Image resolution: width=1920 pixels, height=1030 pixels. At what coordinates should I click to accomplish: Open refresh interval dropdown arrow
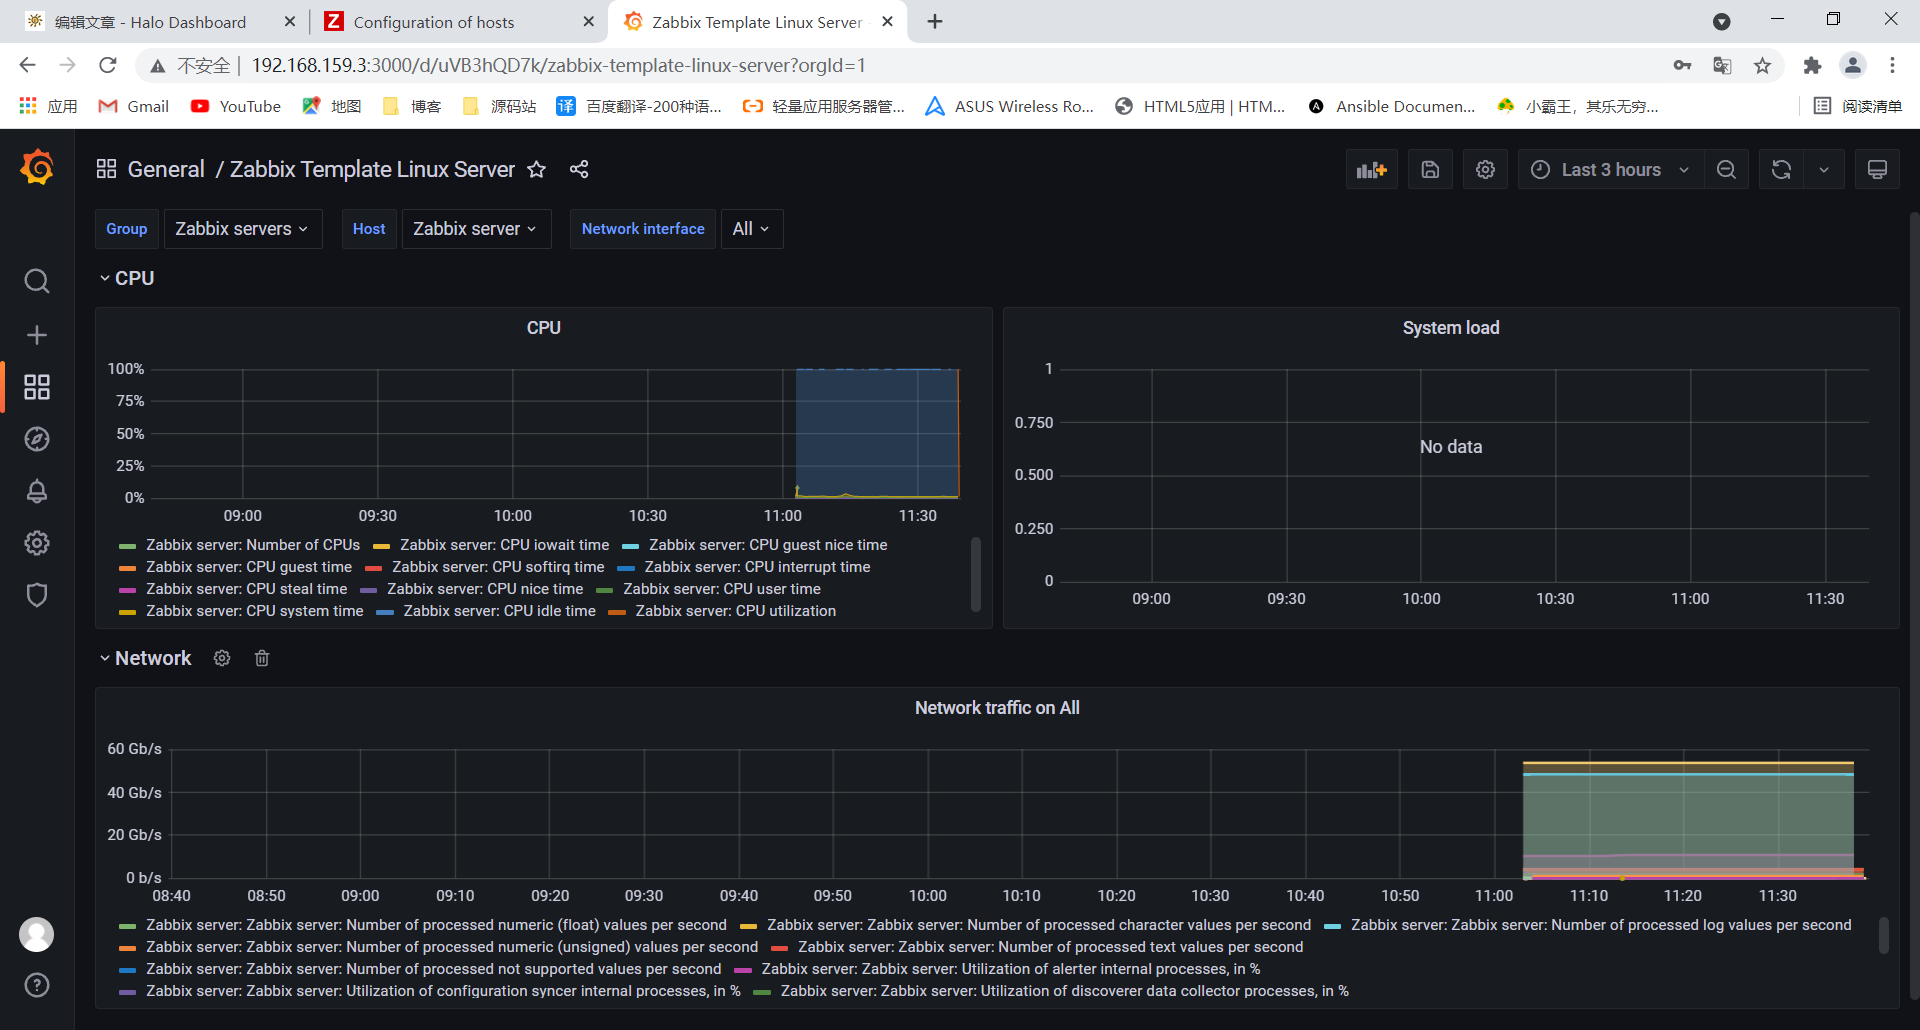tap(1824, 170)
